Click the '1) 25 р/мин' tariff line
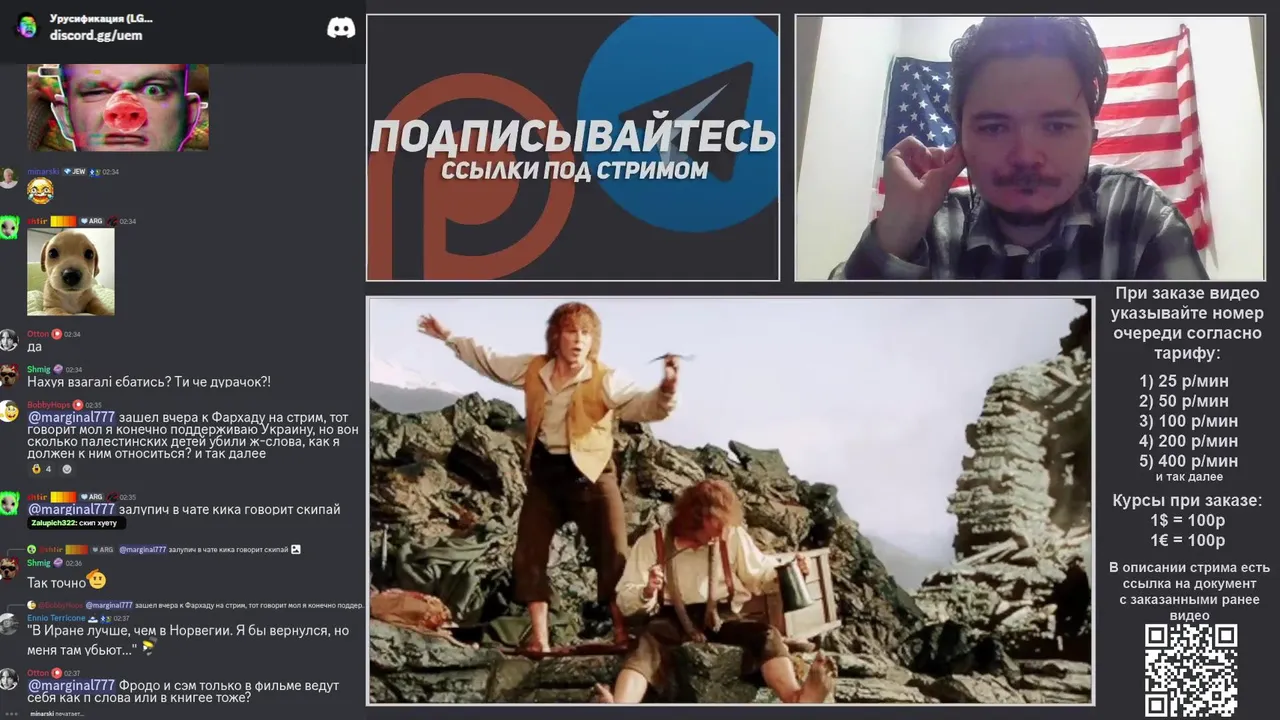Viewport: 1280px width, 720px height. [1184, 381]
